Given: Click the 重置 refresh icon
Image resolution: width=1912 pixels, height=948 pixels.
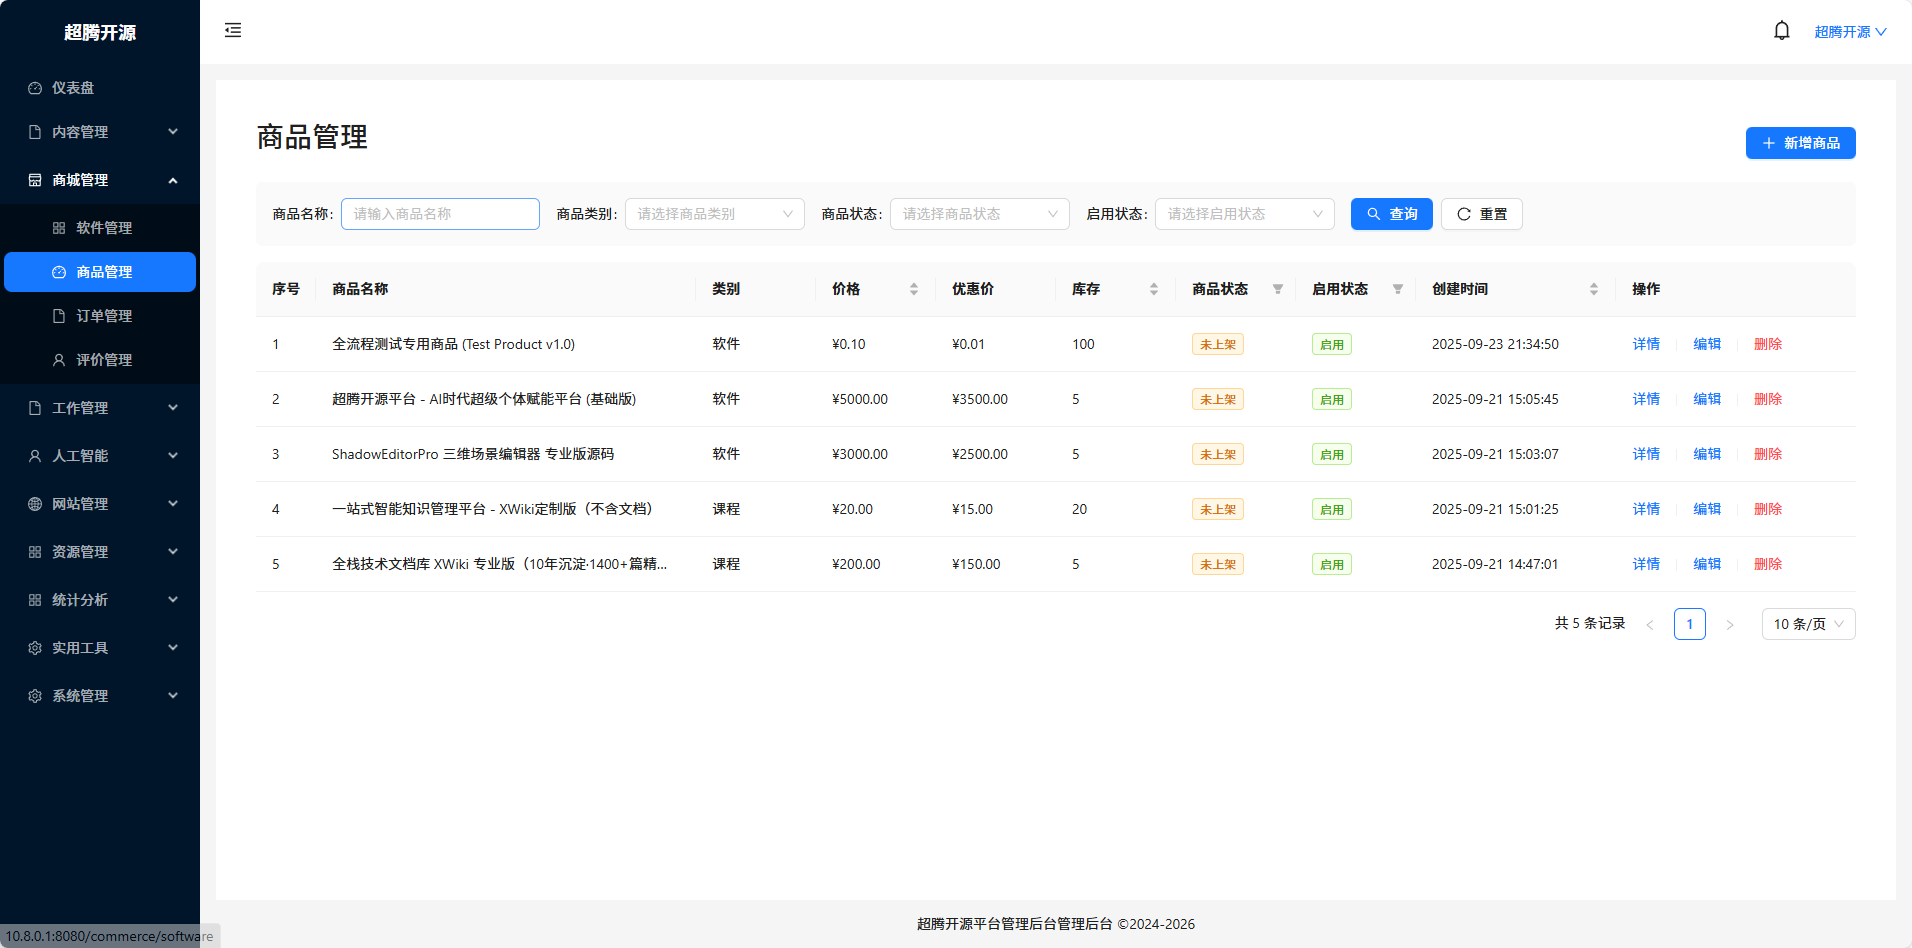Looking at the screenshot, I should tap(1463, 213).
